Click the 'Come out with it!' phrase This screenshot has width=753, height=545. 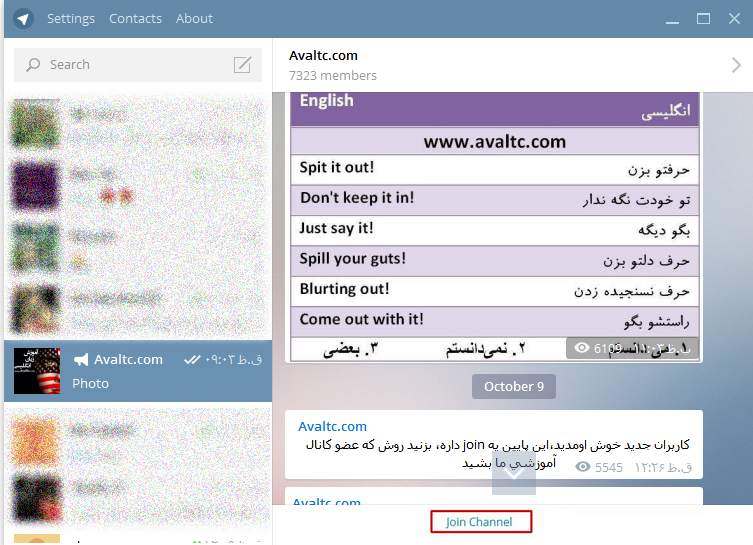[361, 319]
